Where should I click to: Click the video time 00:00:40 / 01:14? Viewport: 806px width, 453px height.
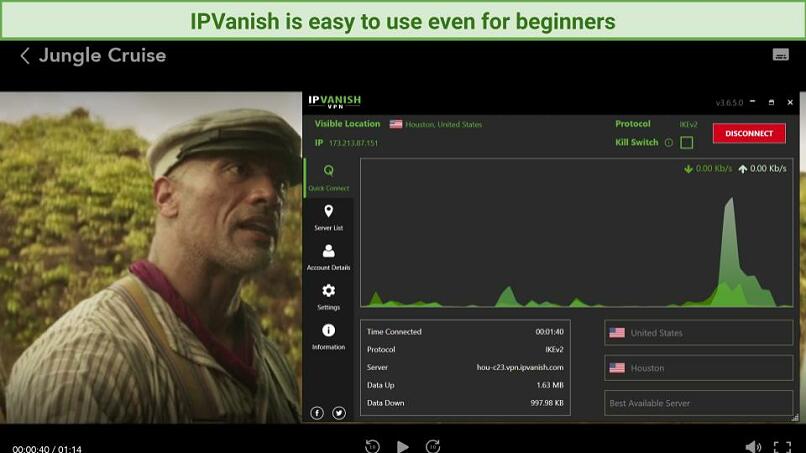[47, 449]
